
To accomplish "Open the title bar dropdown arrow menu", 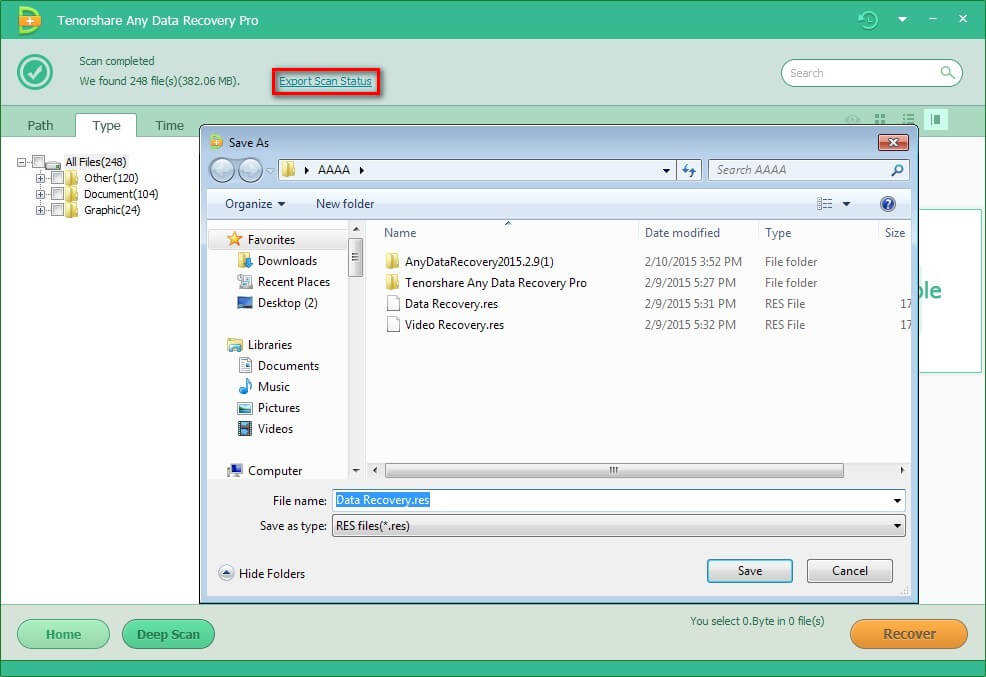I will pos(902,19).
